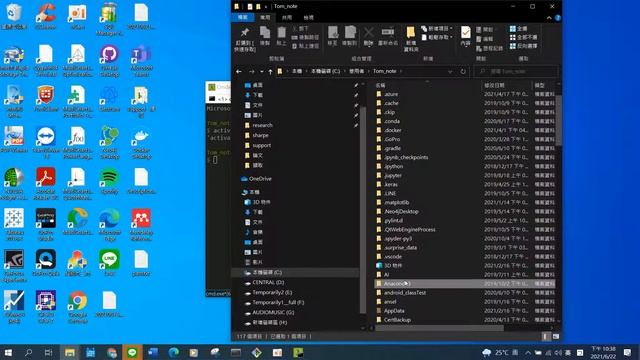Click the blue Help question mark icon

pos(558,18)
